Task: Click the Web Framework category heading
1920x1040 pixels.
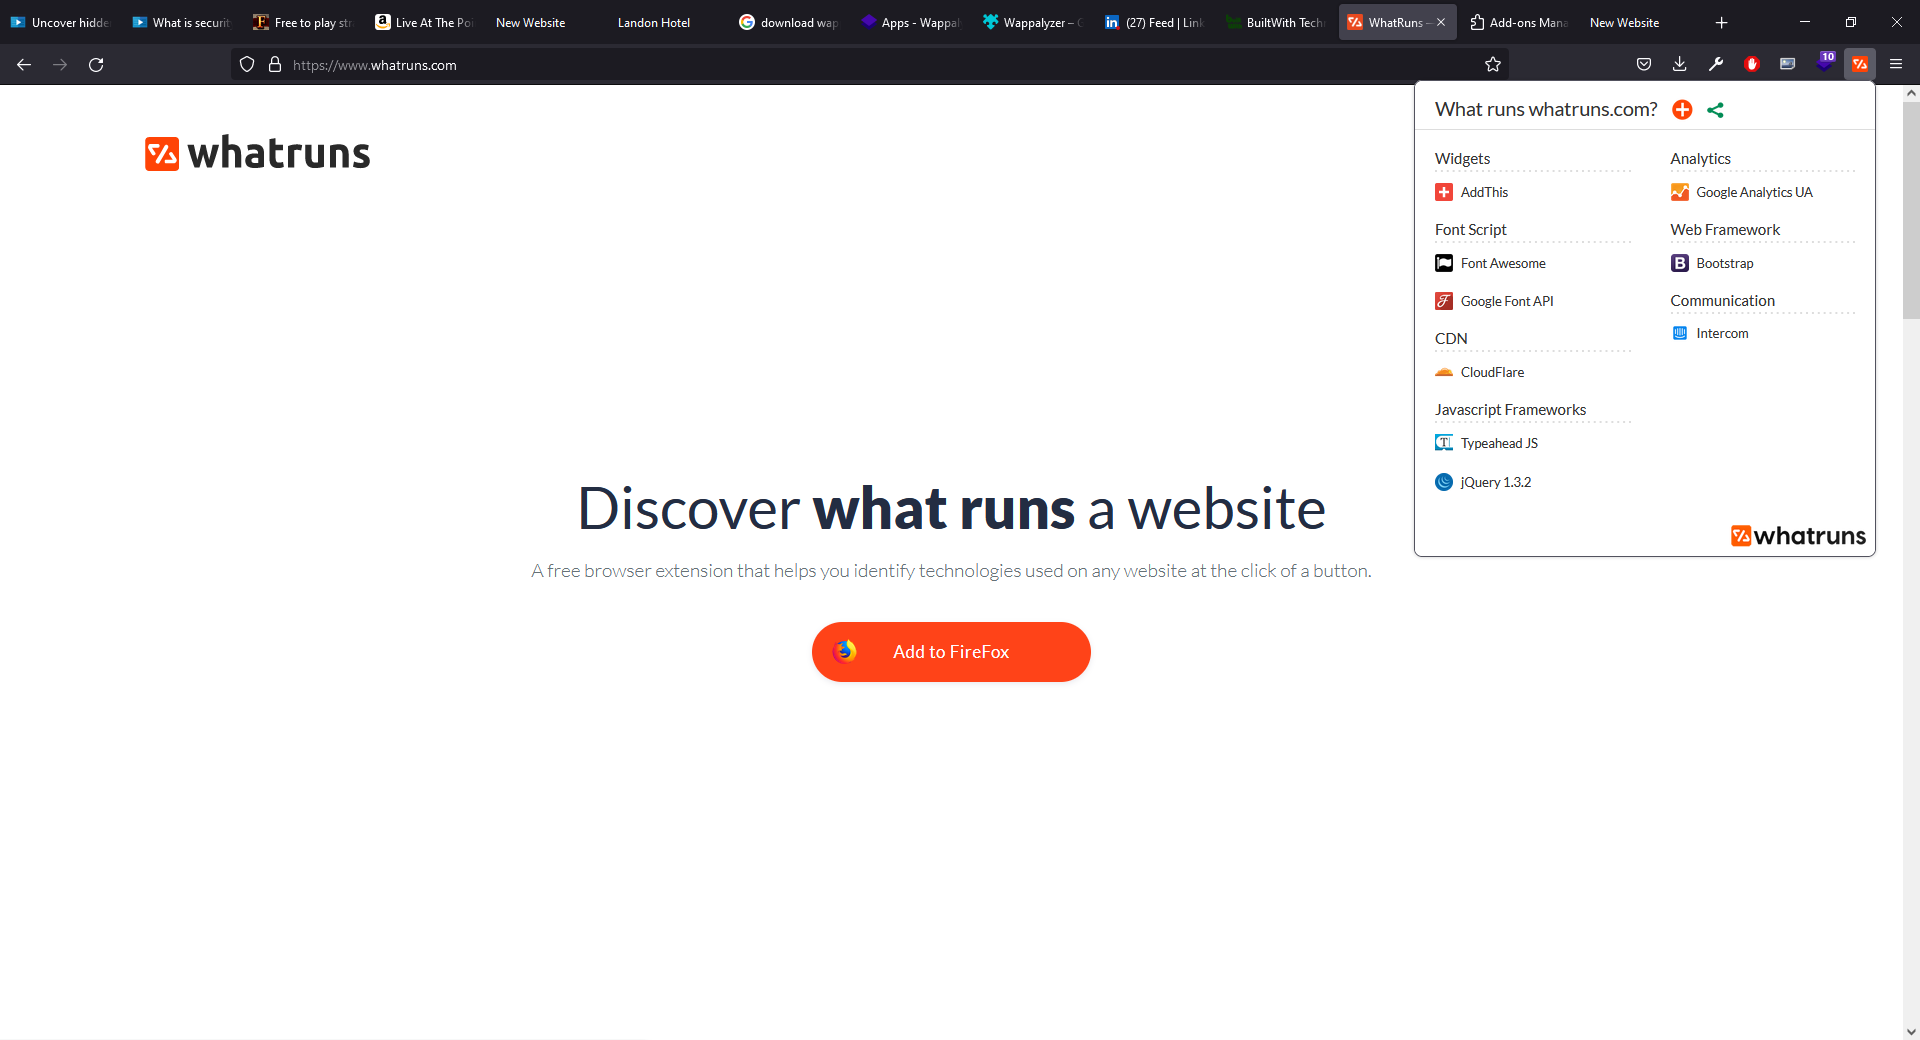Action: (1725, 230)
